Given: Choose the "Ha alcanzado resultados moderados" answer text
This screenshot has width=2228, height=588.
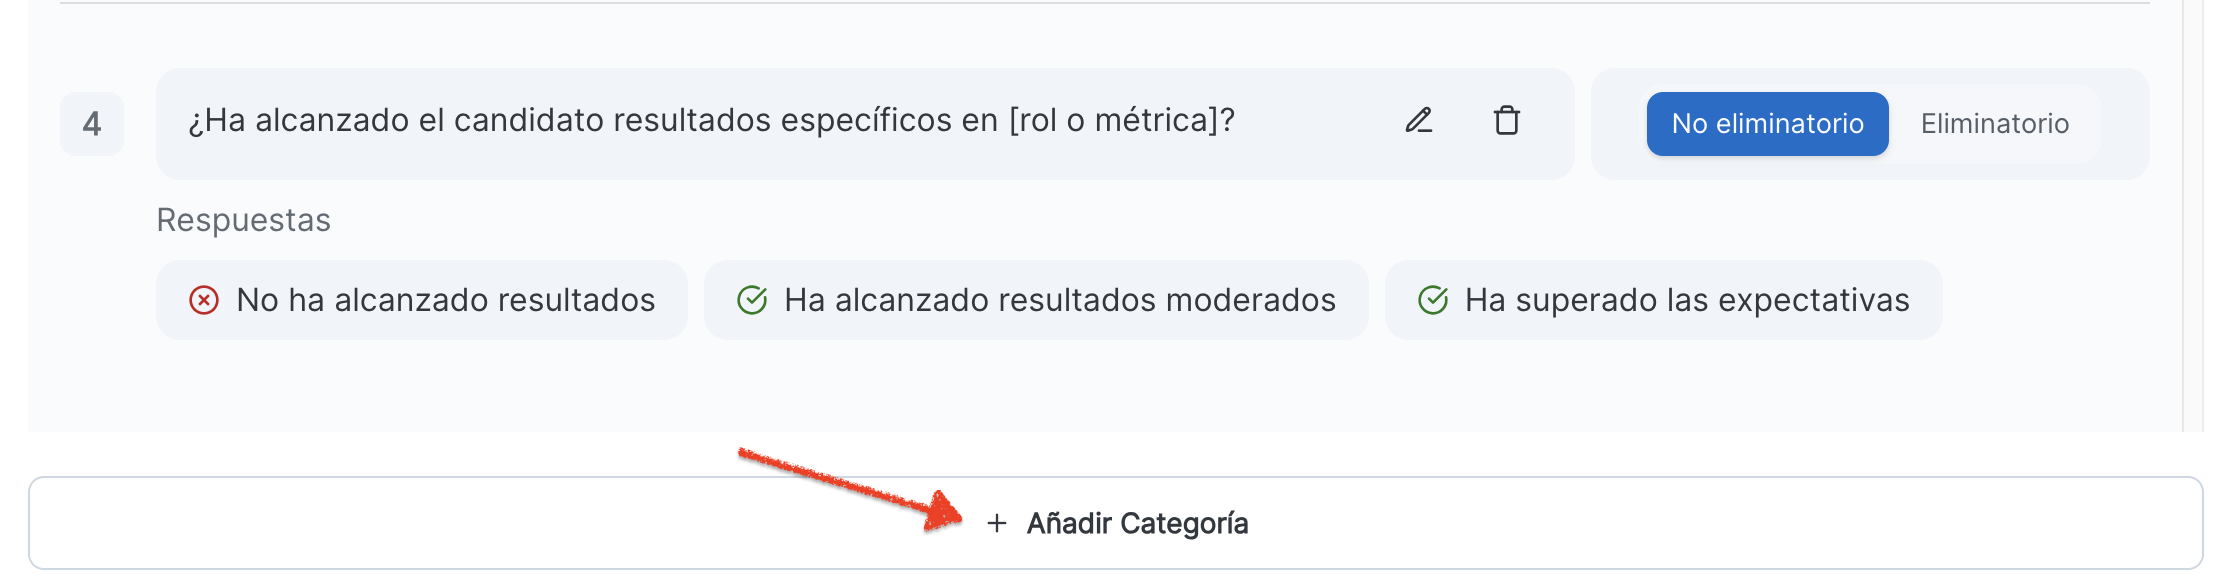Looking at the screenshot, I should point(1059,300).
